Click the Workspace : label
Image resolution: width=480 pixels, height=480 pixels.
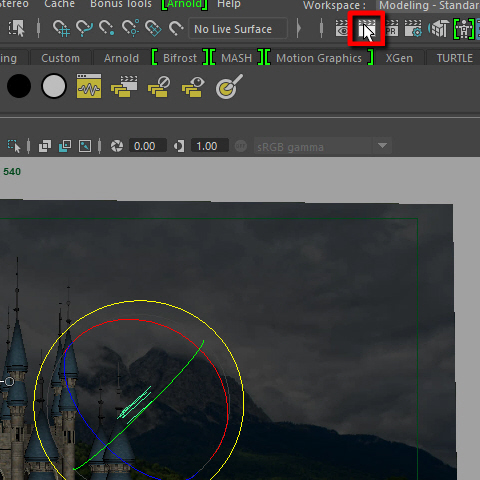pyautogui.click(x=334, y=5)
